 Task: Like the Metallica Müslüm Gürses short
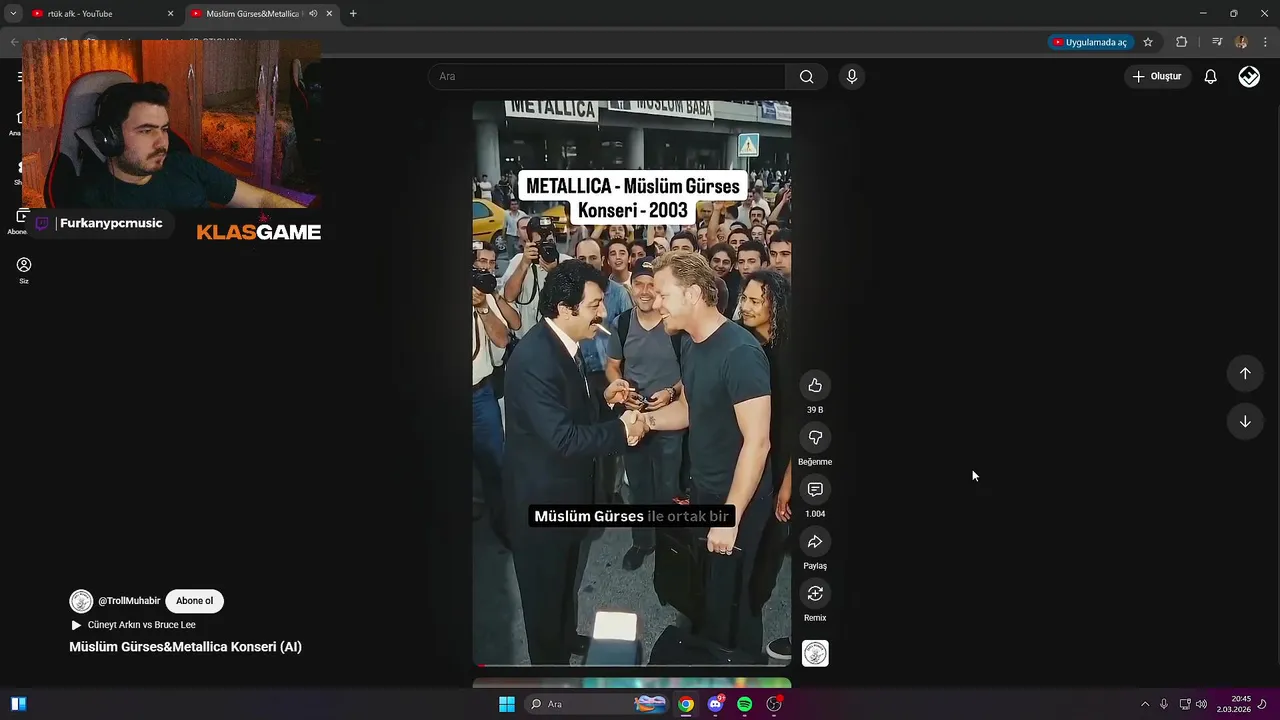[x=815, y=386]
